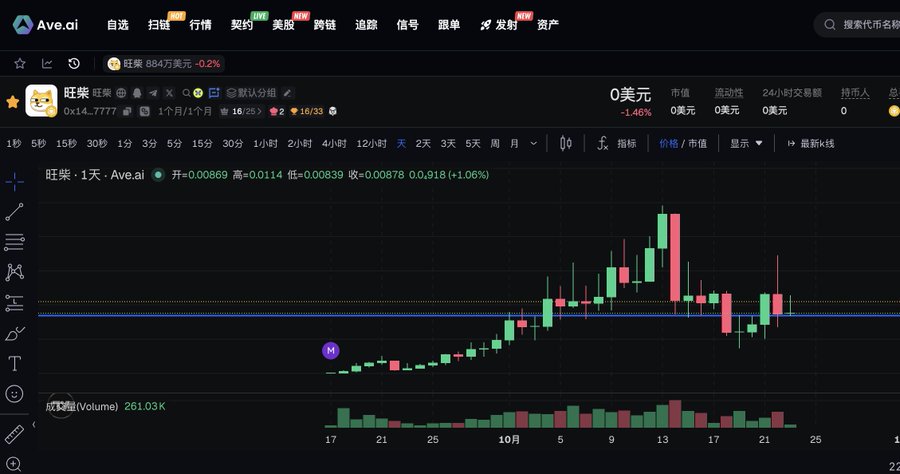Screen dimensions: 900x474
Task: Select the horizontal lines Fibonacci tool
Action: (14, 242)
